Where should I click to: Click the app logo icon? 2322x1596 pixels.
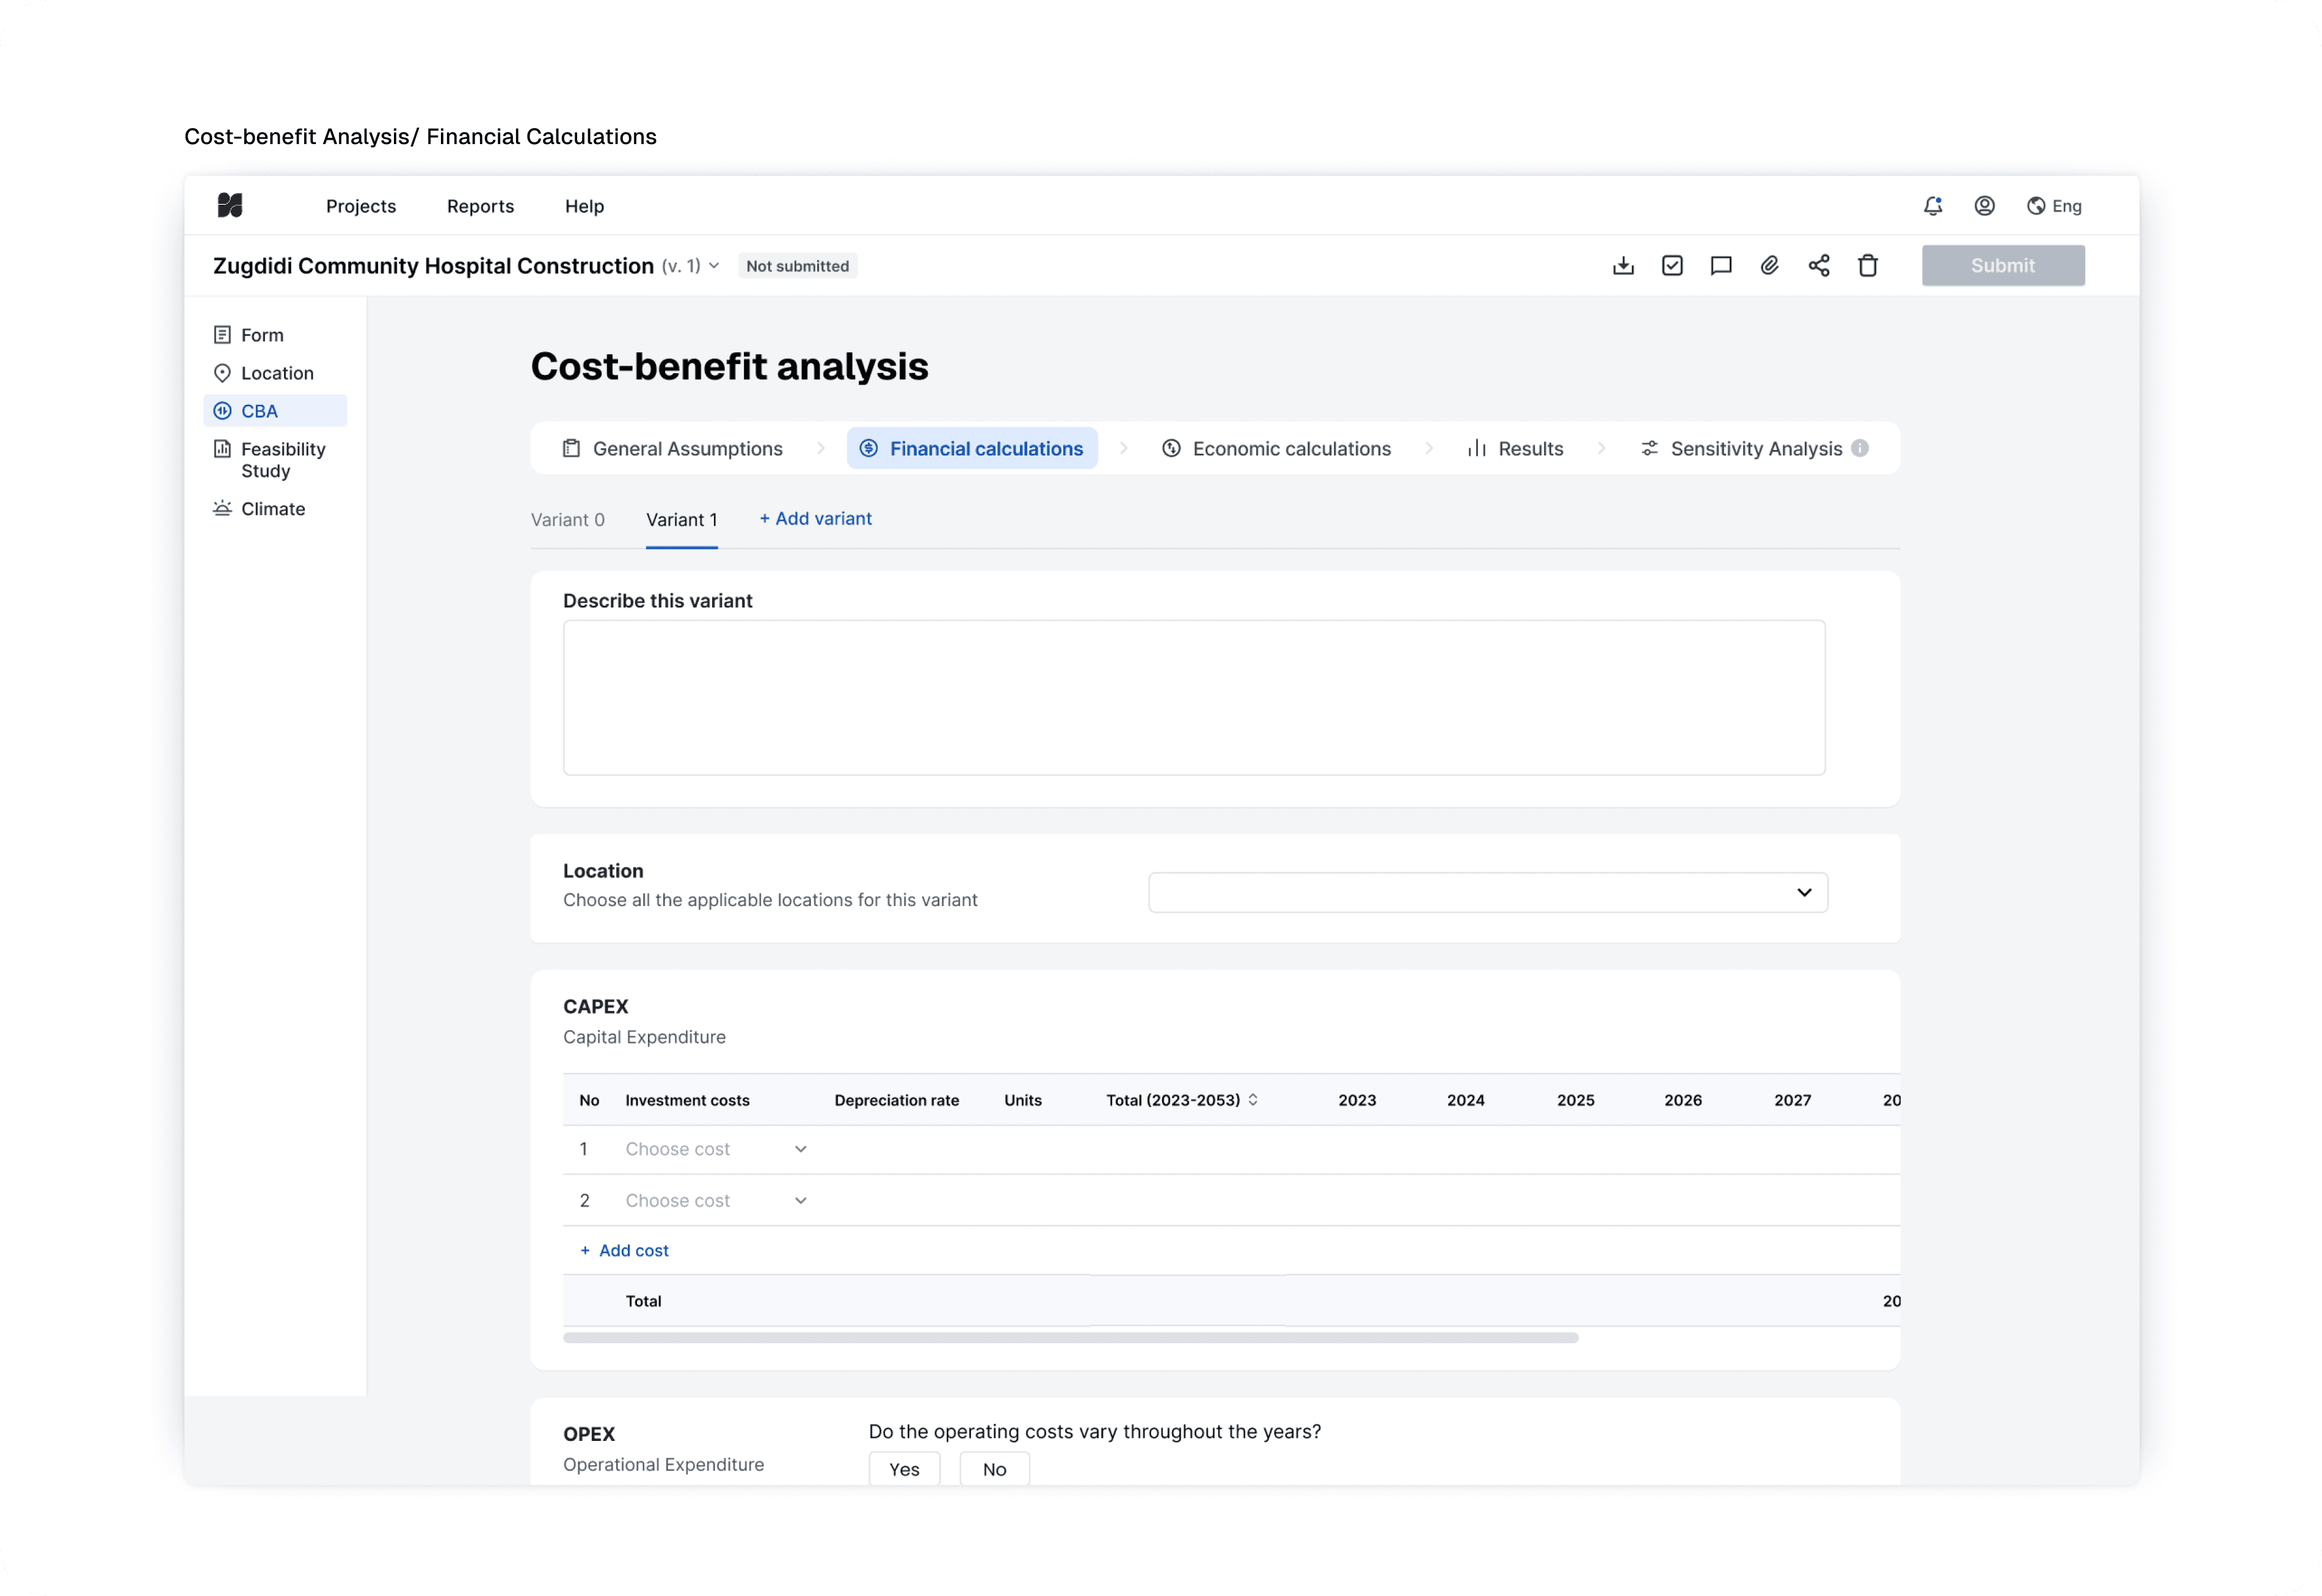(230, 206)
